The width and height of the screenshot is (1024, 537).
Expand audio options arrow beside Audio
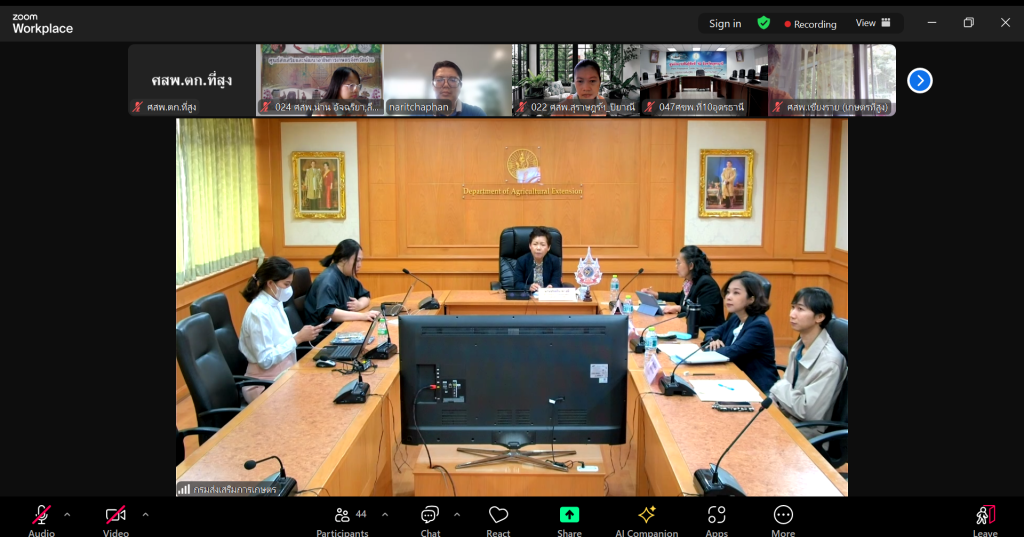coord(67,515)
